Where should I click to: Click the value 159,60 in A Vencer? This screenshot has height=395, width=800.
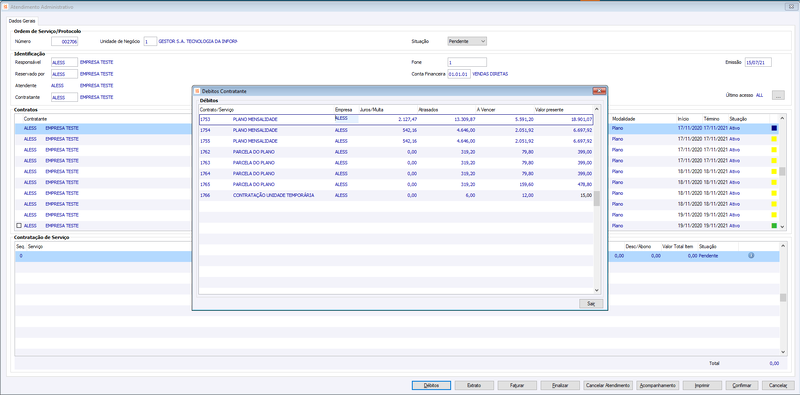pos(527,184)
